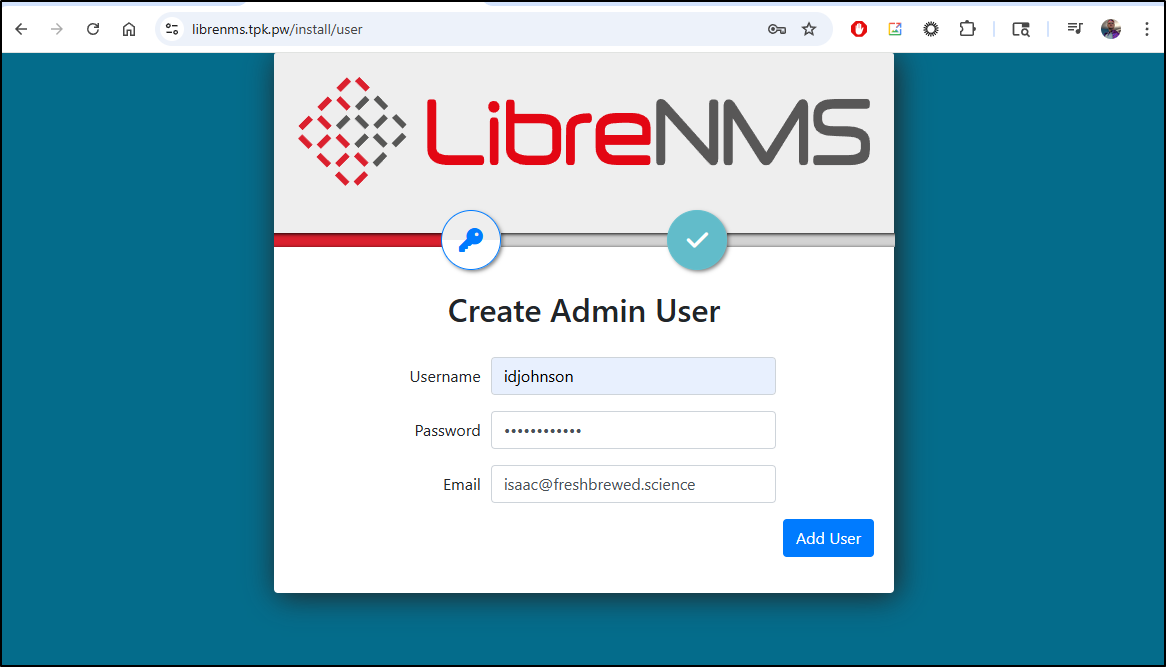Open the saved passwords key icon
1166x667 pixels.
(777, 29)
